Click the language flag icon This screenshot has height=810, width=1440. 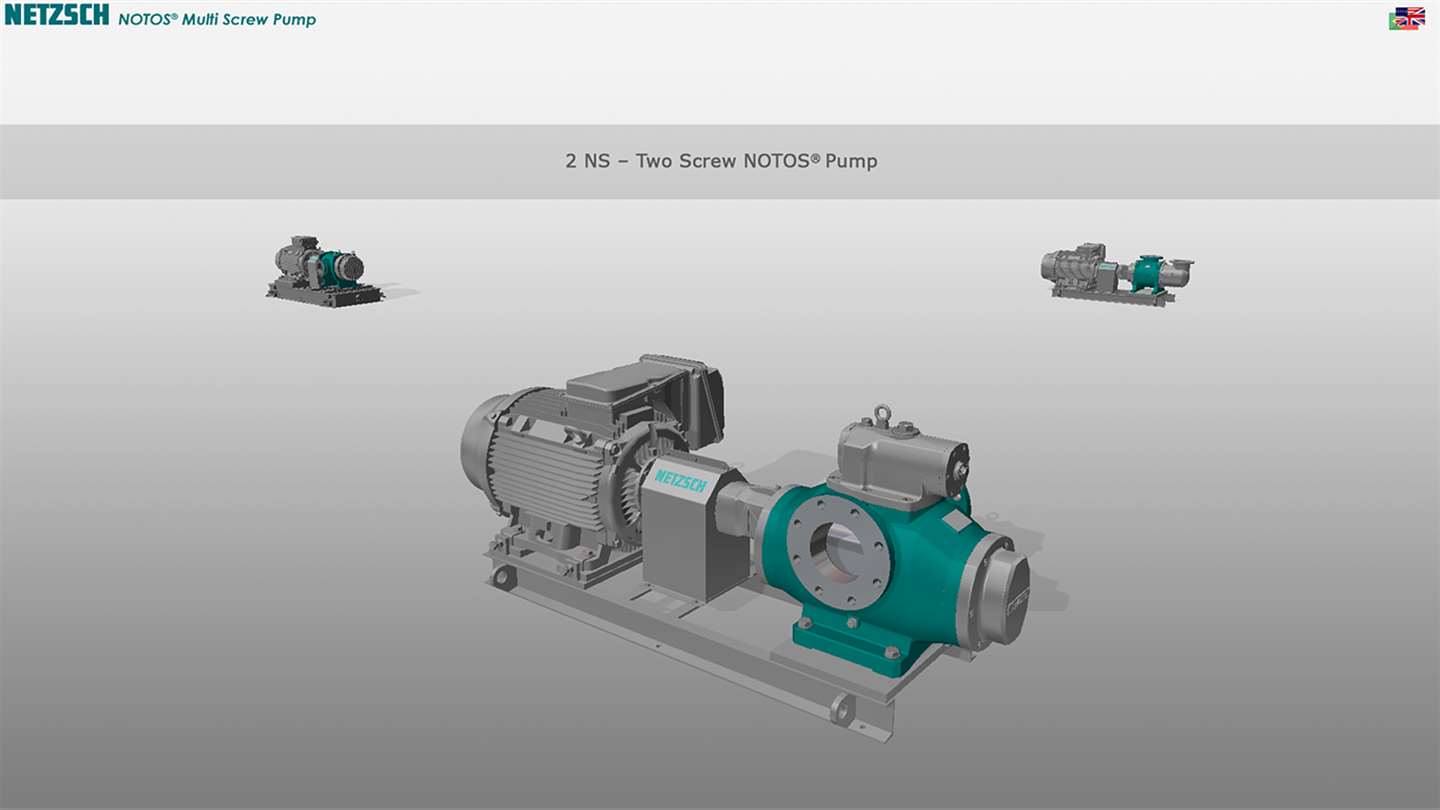(1407, 18)
